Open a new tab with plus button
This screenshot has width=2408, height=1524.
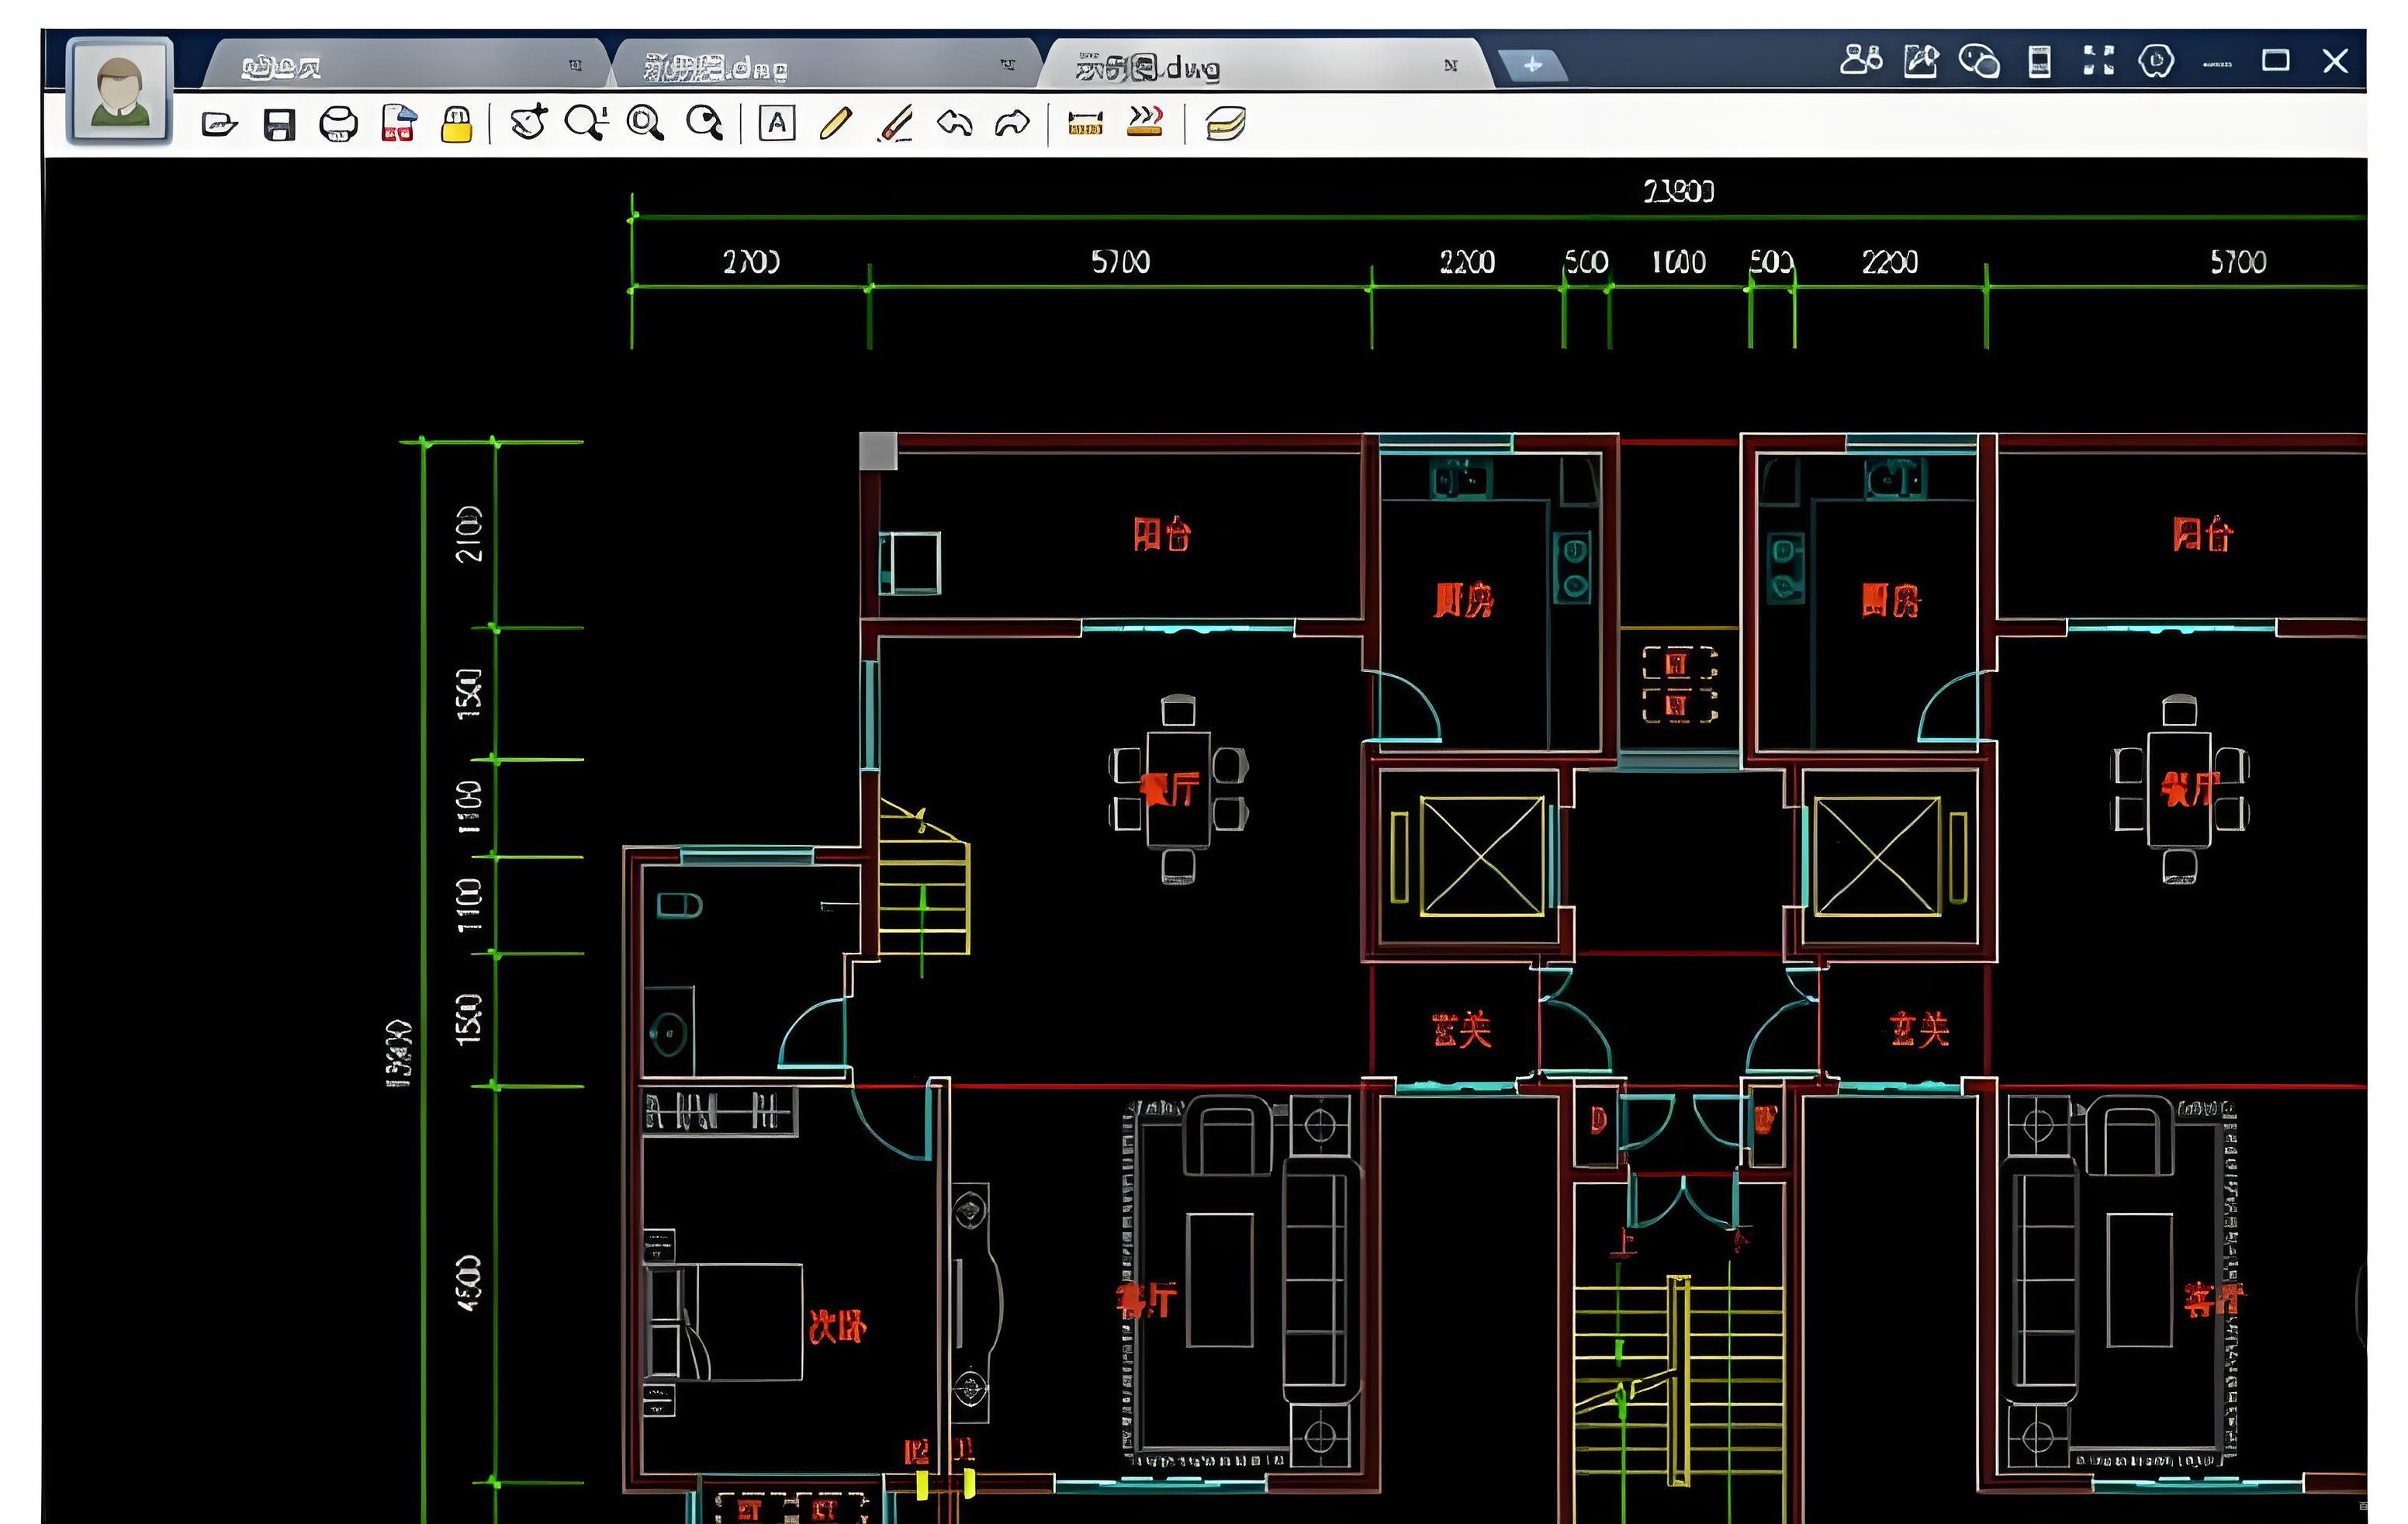1532,66
